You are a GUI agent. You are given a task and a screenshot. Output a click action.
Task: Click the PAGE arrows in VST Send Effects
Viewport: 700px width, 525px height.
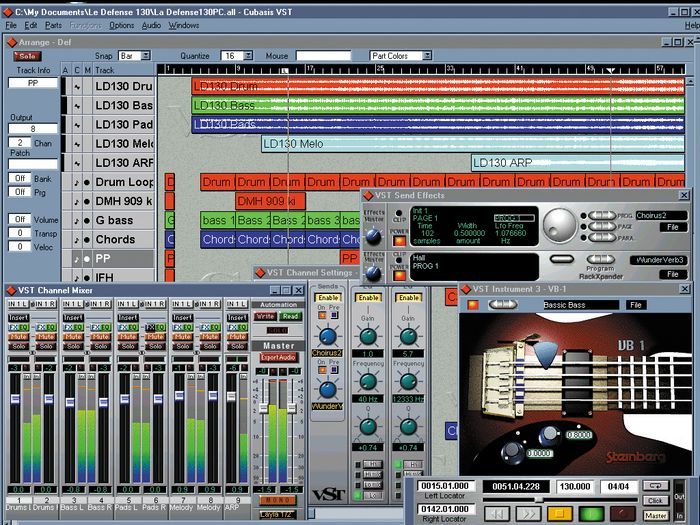(x=601, y=226)
